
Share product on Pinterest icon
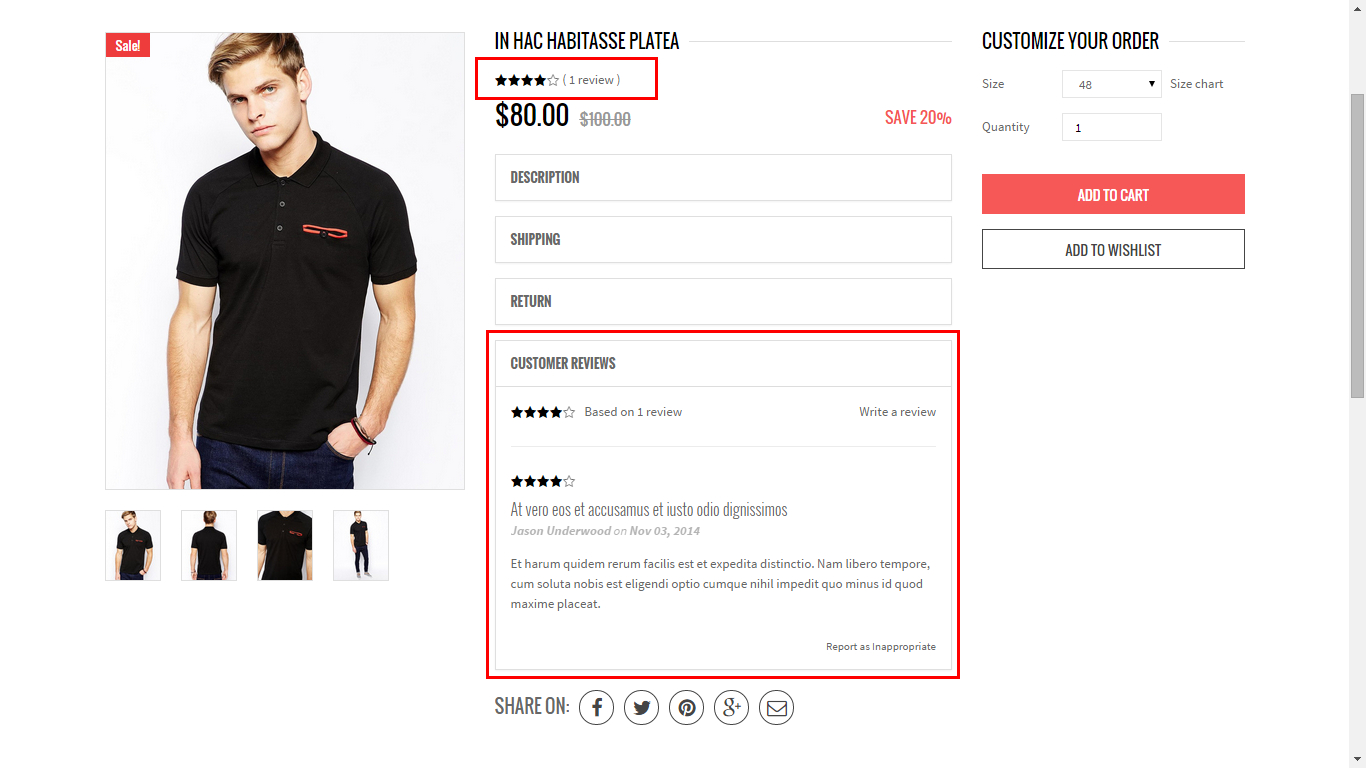(686, 708)
